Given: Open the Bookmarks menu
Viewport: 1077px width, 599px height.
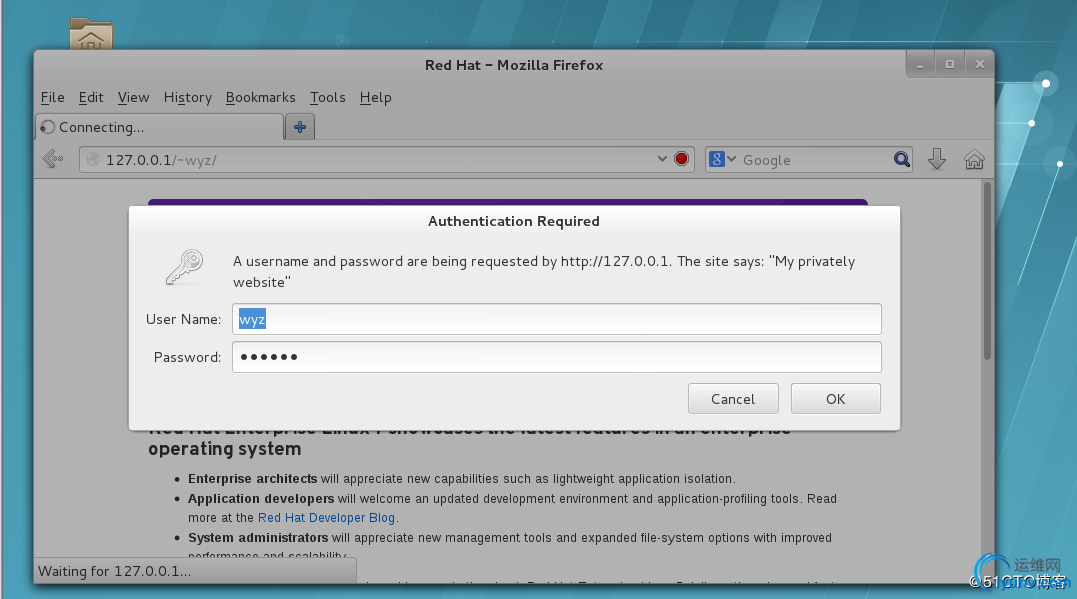Looking at the screenshot, I should [x=260, y=98].
